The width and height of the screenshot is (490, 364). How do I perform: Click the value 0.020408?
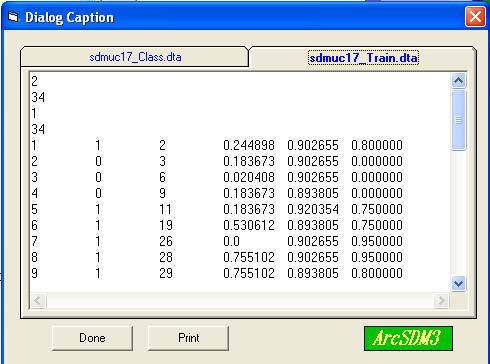(x=249, y=177)
